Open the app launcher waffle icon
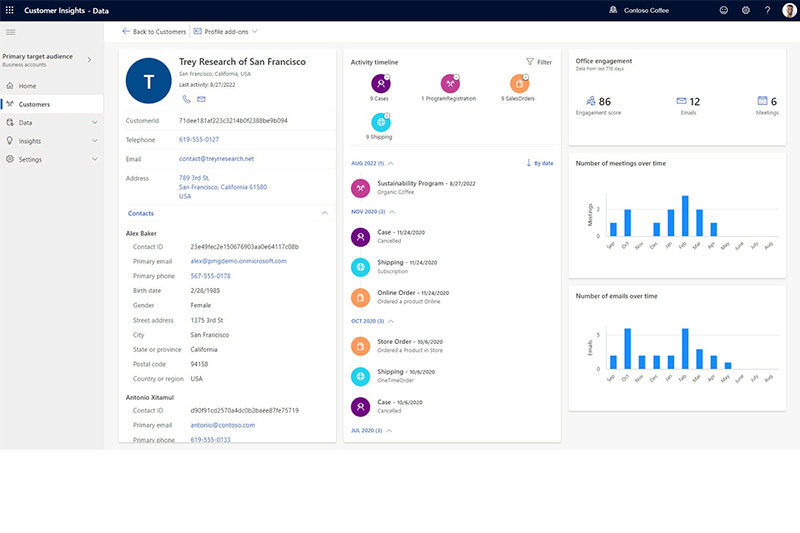 click(x=9, y=10)
